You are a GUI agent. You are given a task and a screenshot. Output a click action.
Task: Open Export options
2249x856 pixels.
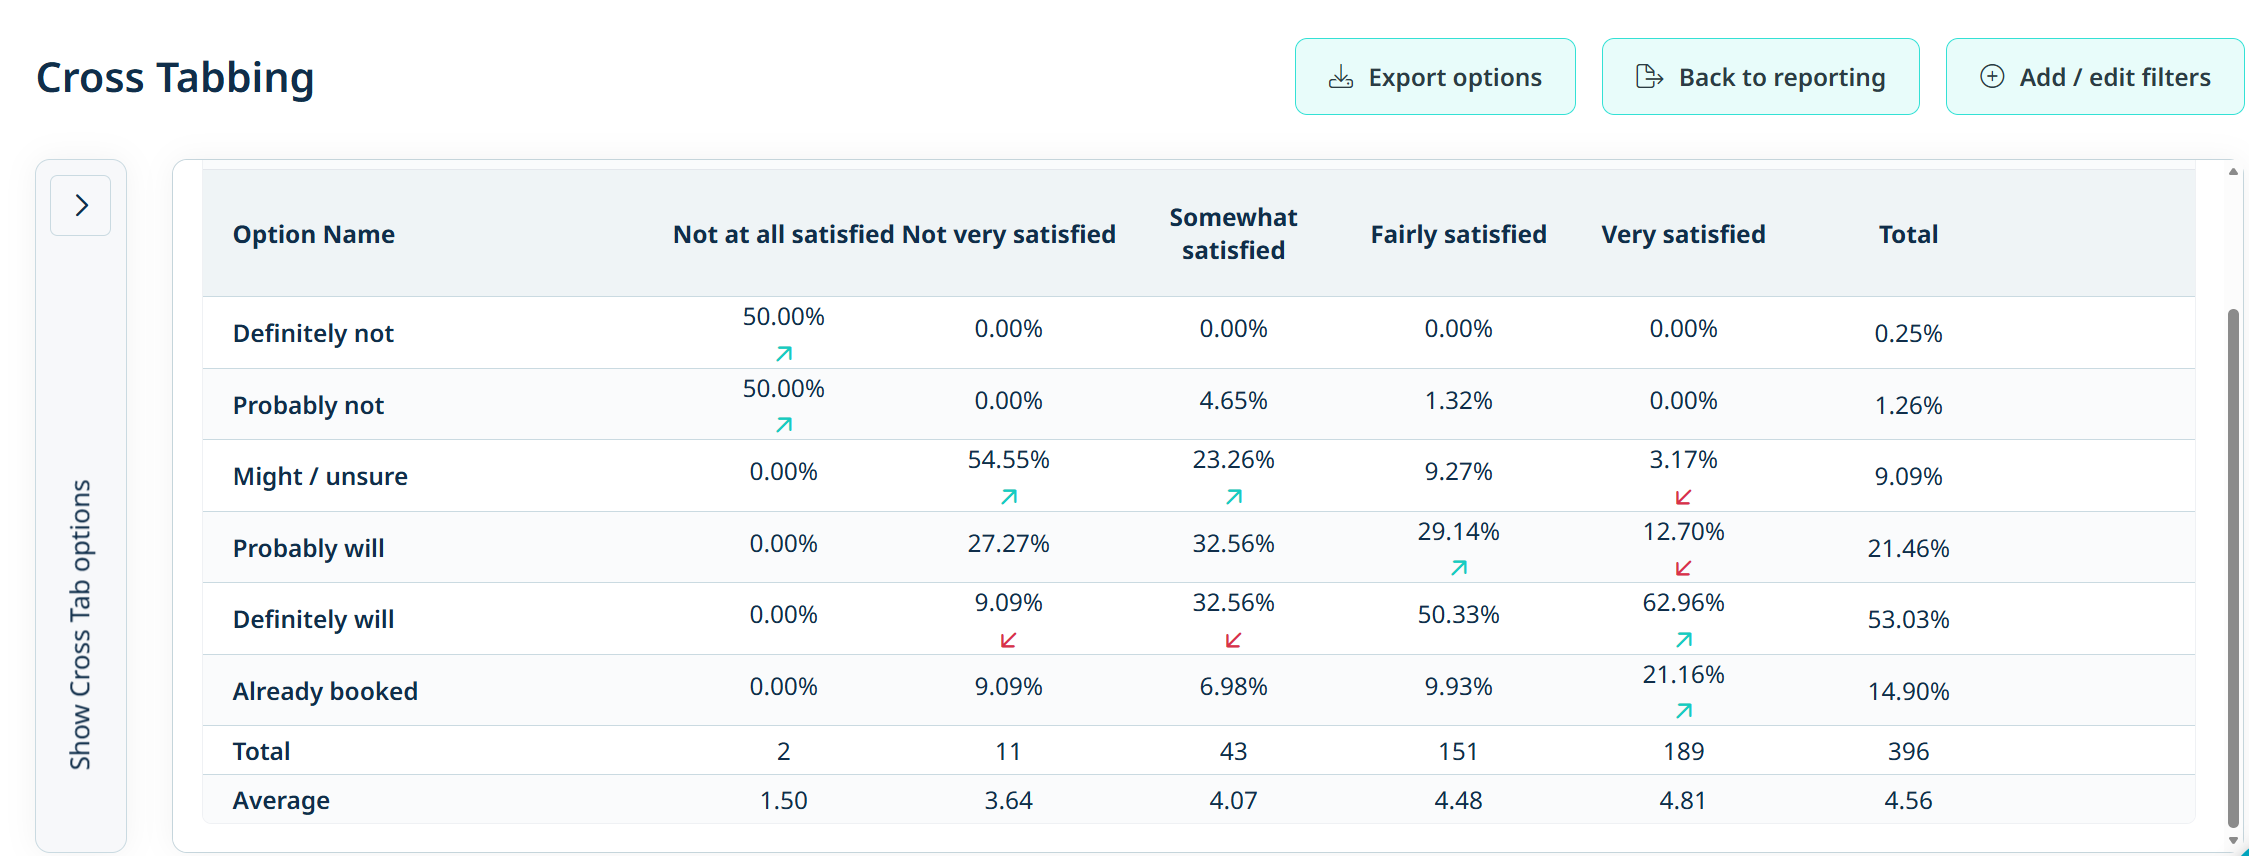click(x=1435, y=77)
